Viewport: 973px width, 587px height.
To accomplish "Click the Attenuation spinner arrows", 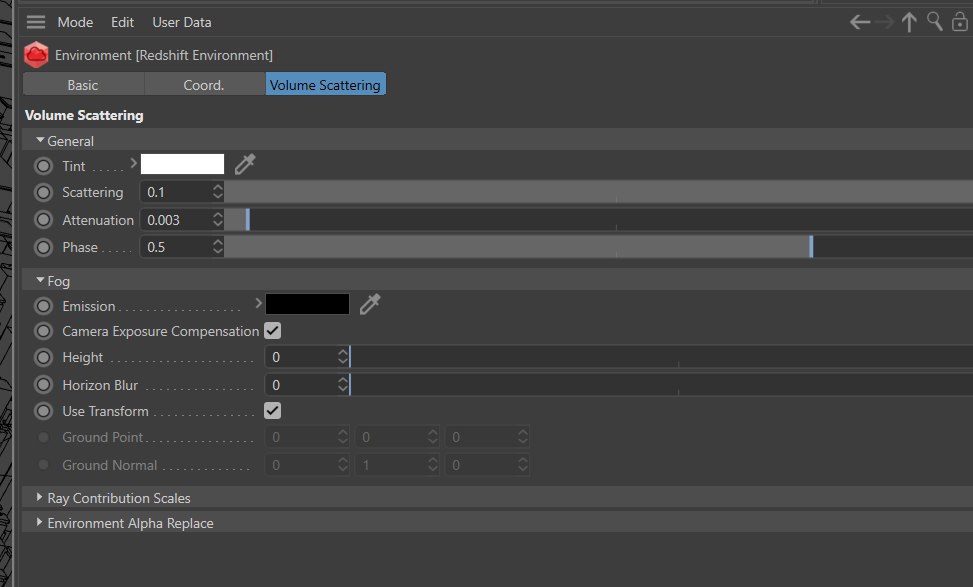I will 217,219.
